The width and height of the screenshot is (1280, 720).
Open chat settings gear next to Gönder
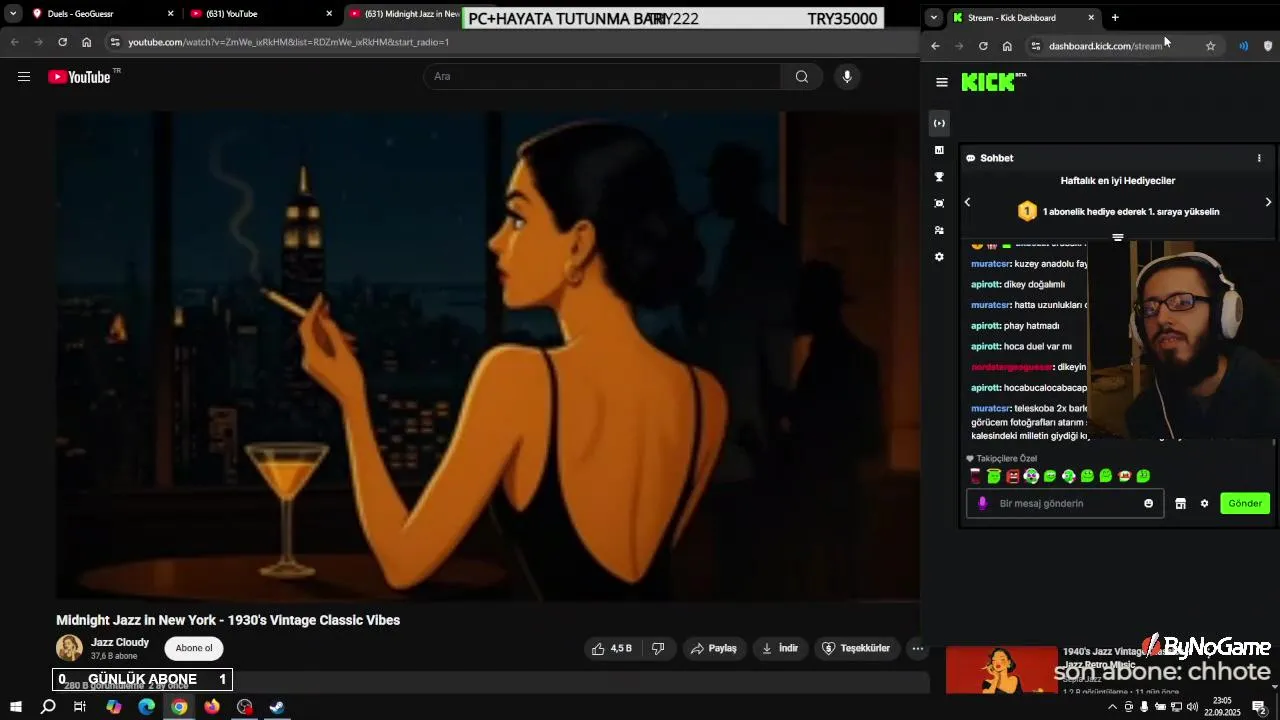pyautogui.click(x=1204, y=503)
